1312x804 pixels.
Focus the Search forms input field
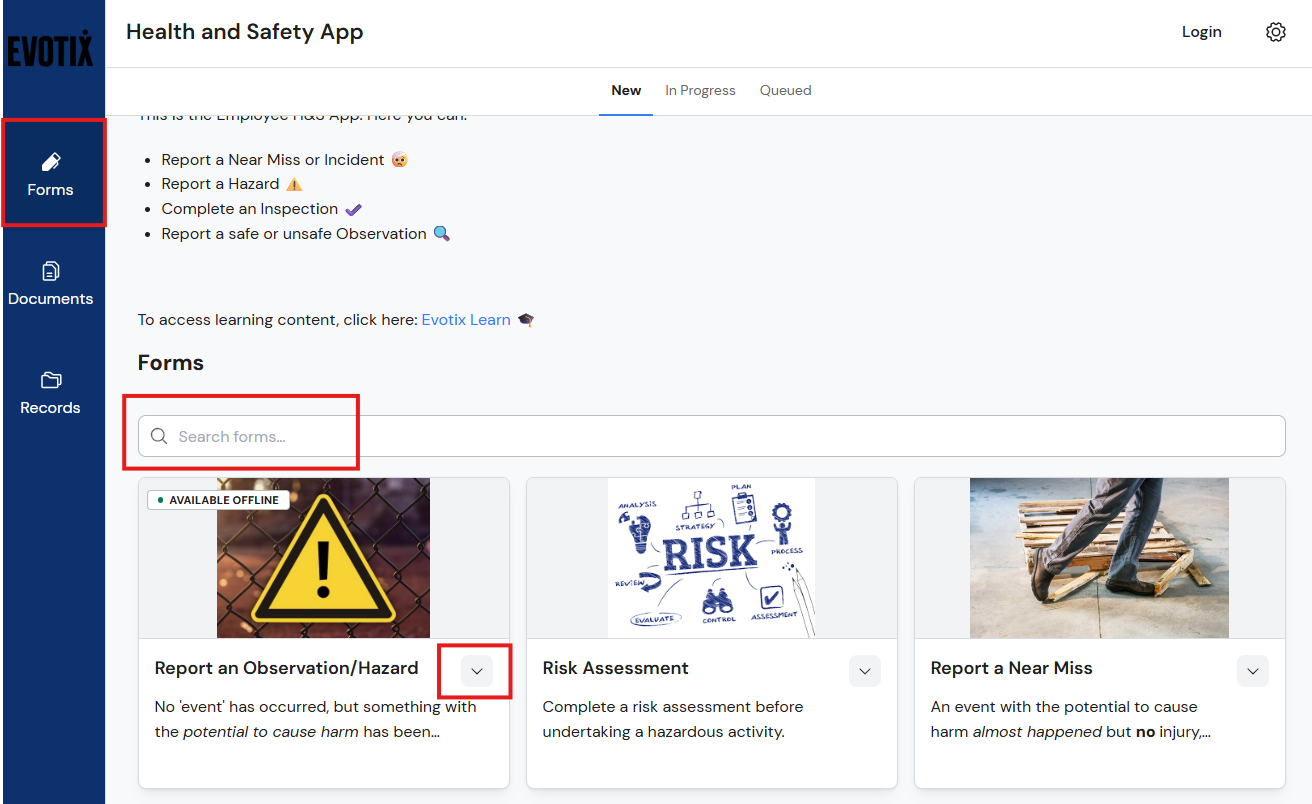[711, 436]
